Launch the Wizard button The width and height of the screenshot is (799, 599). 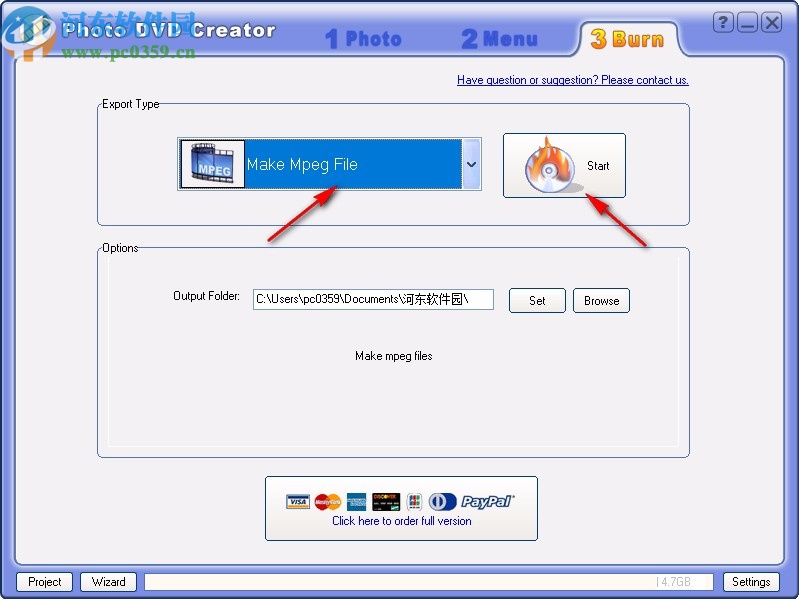click(x=109, y=582)
